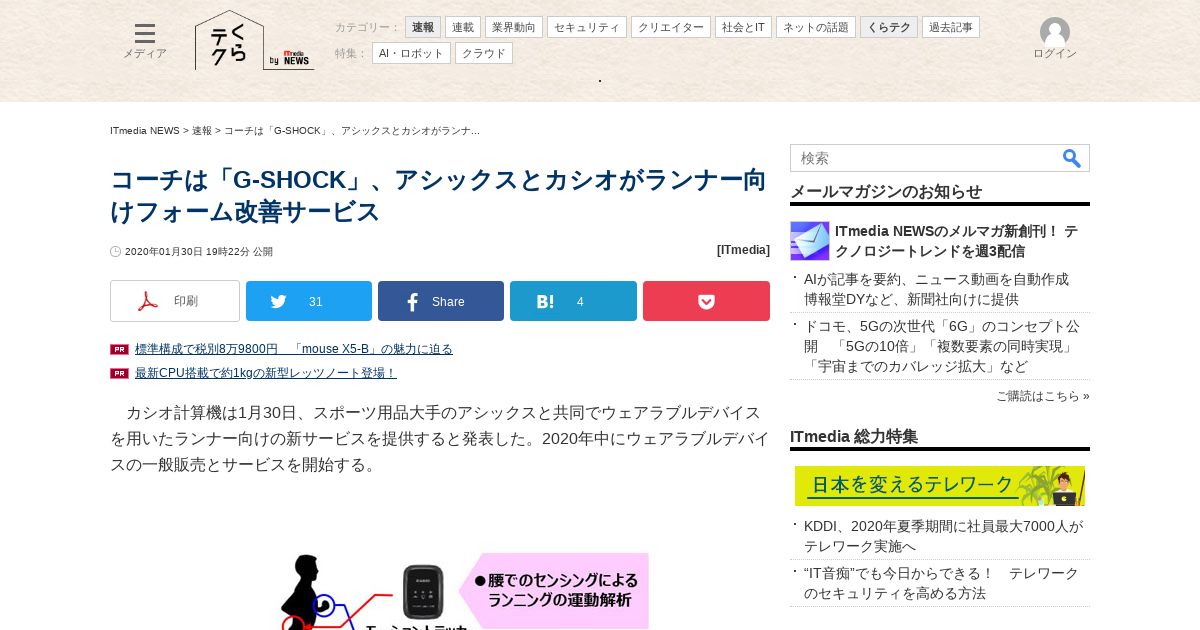
Task: Click the 検索 search input field
Action: (x=925, y=158)
